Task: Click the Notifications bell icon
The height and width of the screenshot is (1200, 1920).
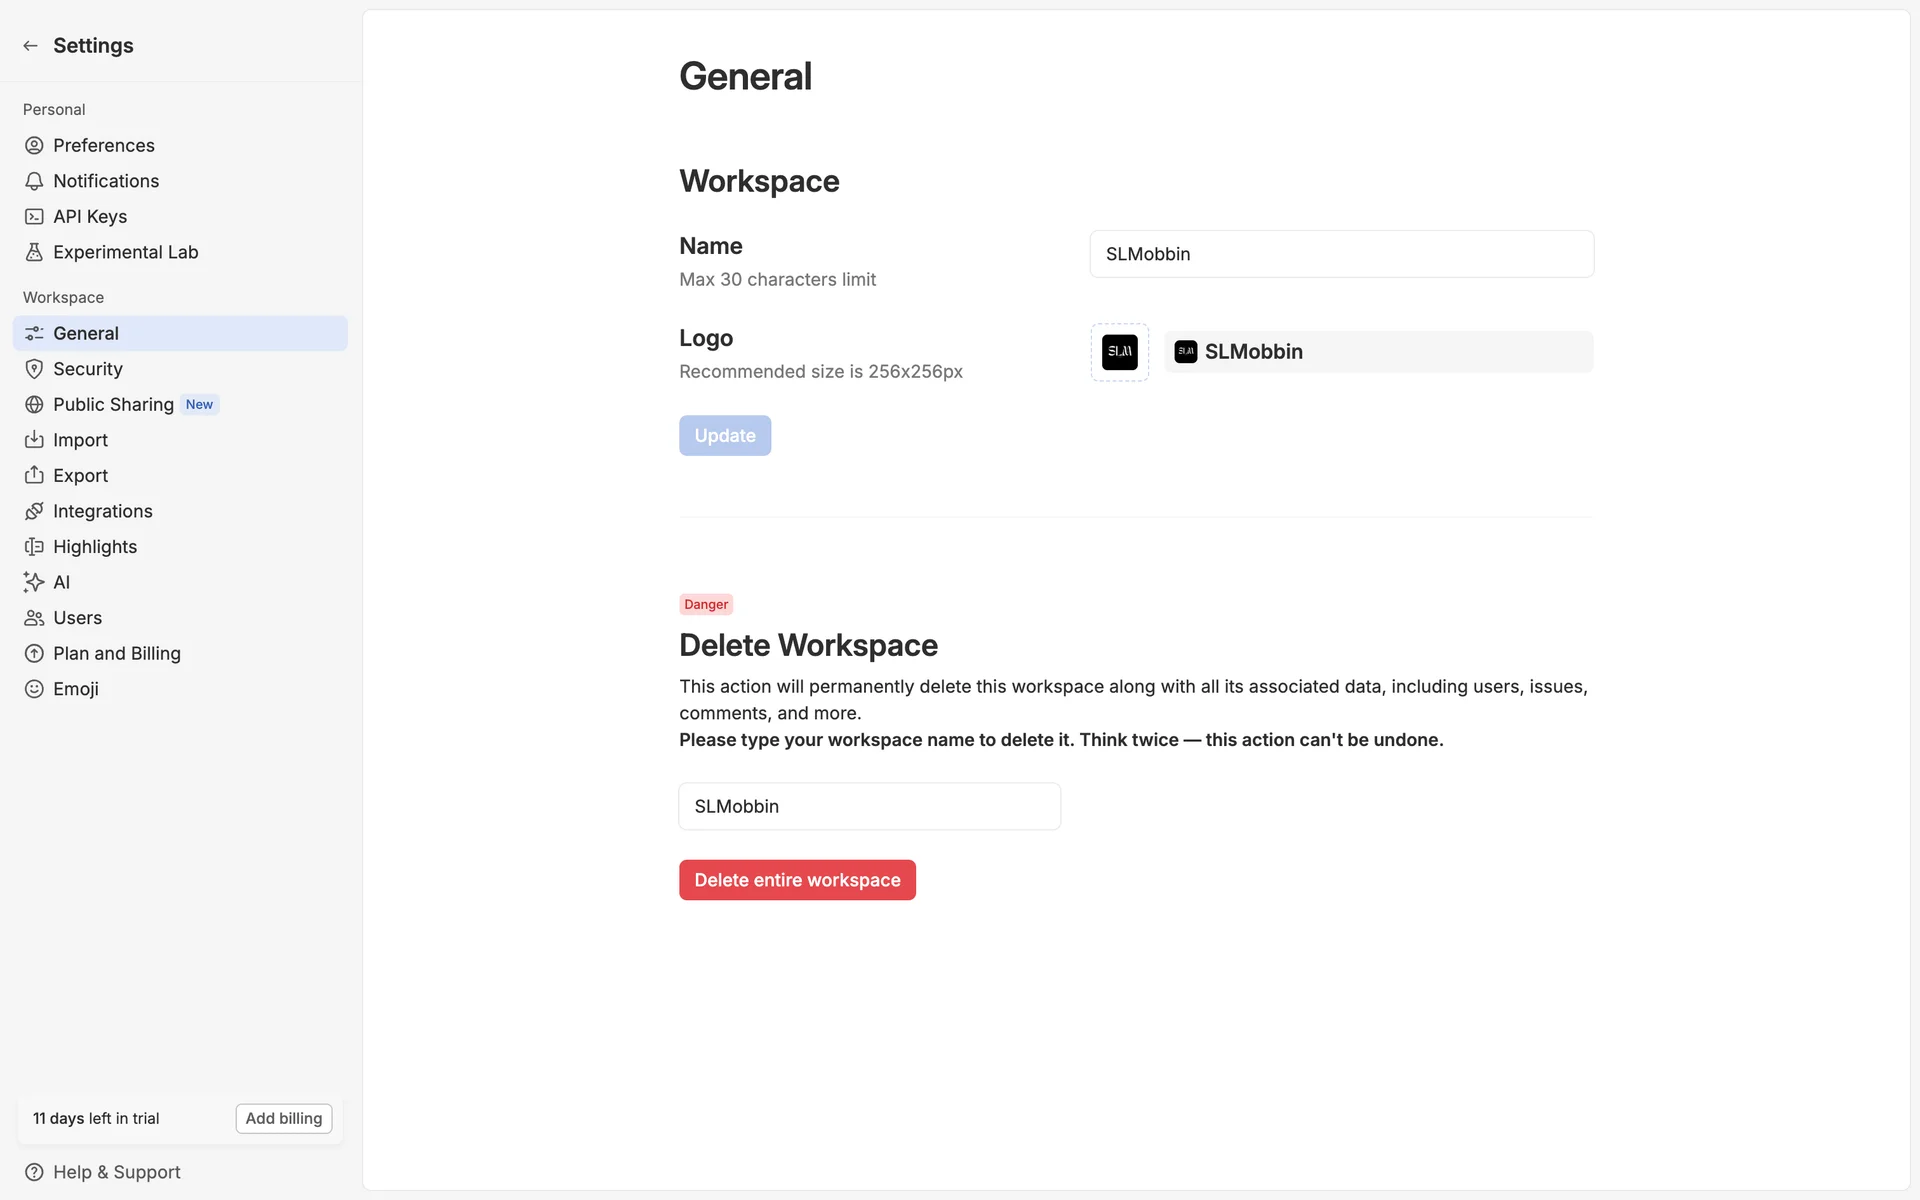Action: point(34,181)
